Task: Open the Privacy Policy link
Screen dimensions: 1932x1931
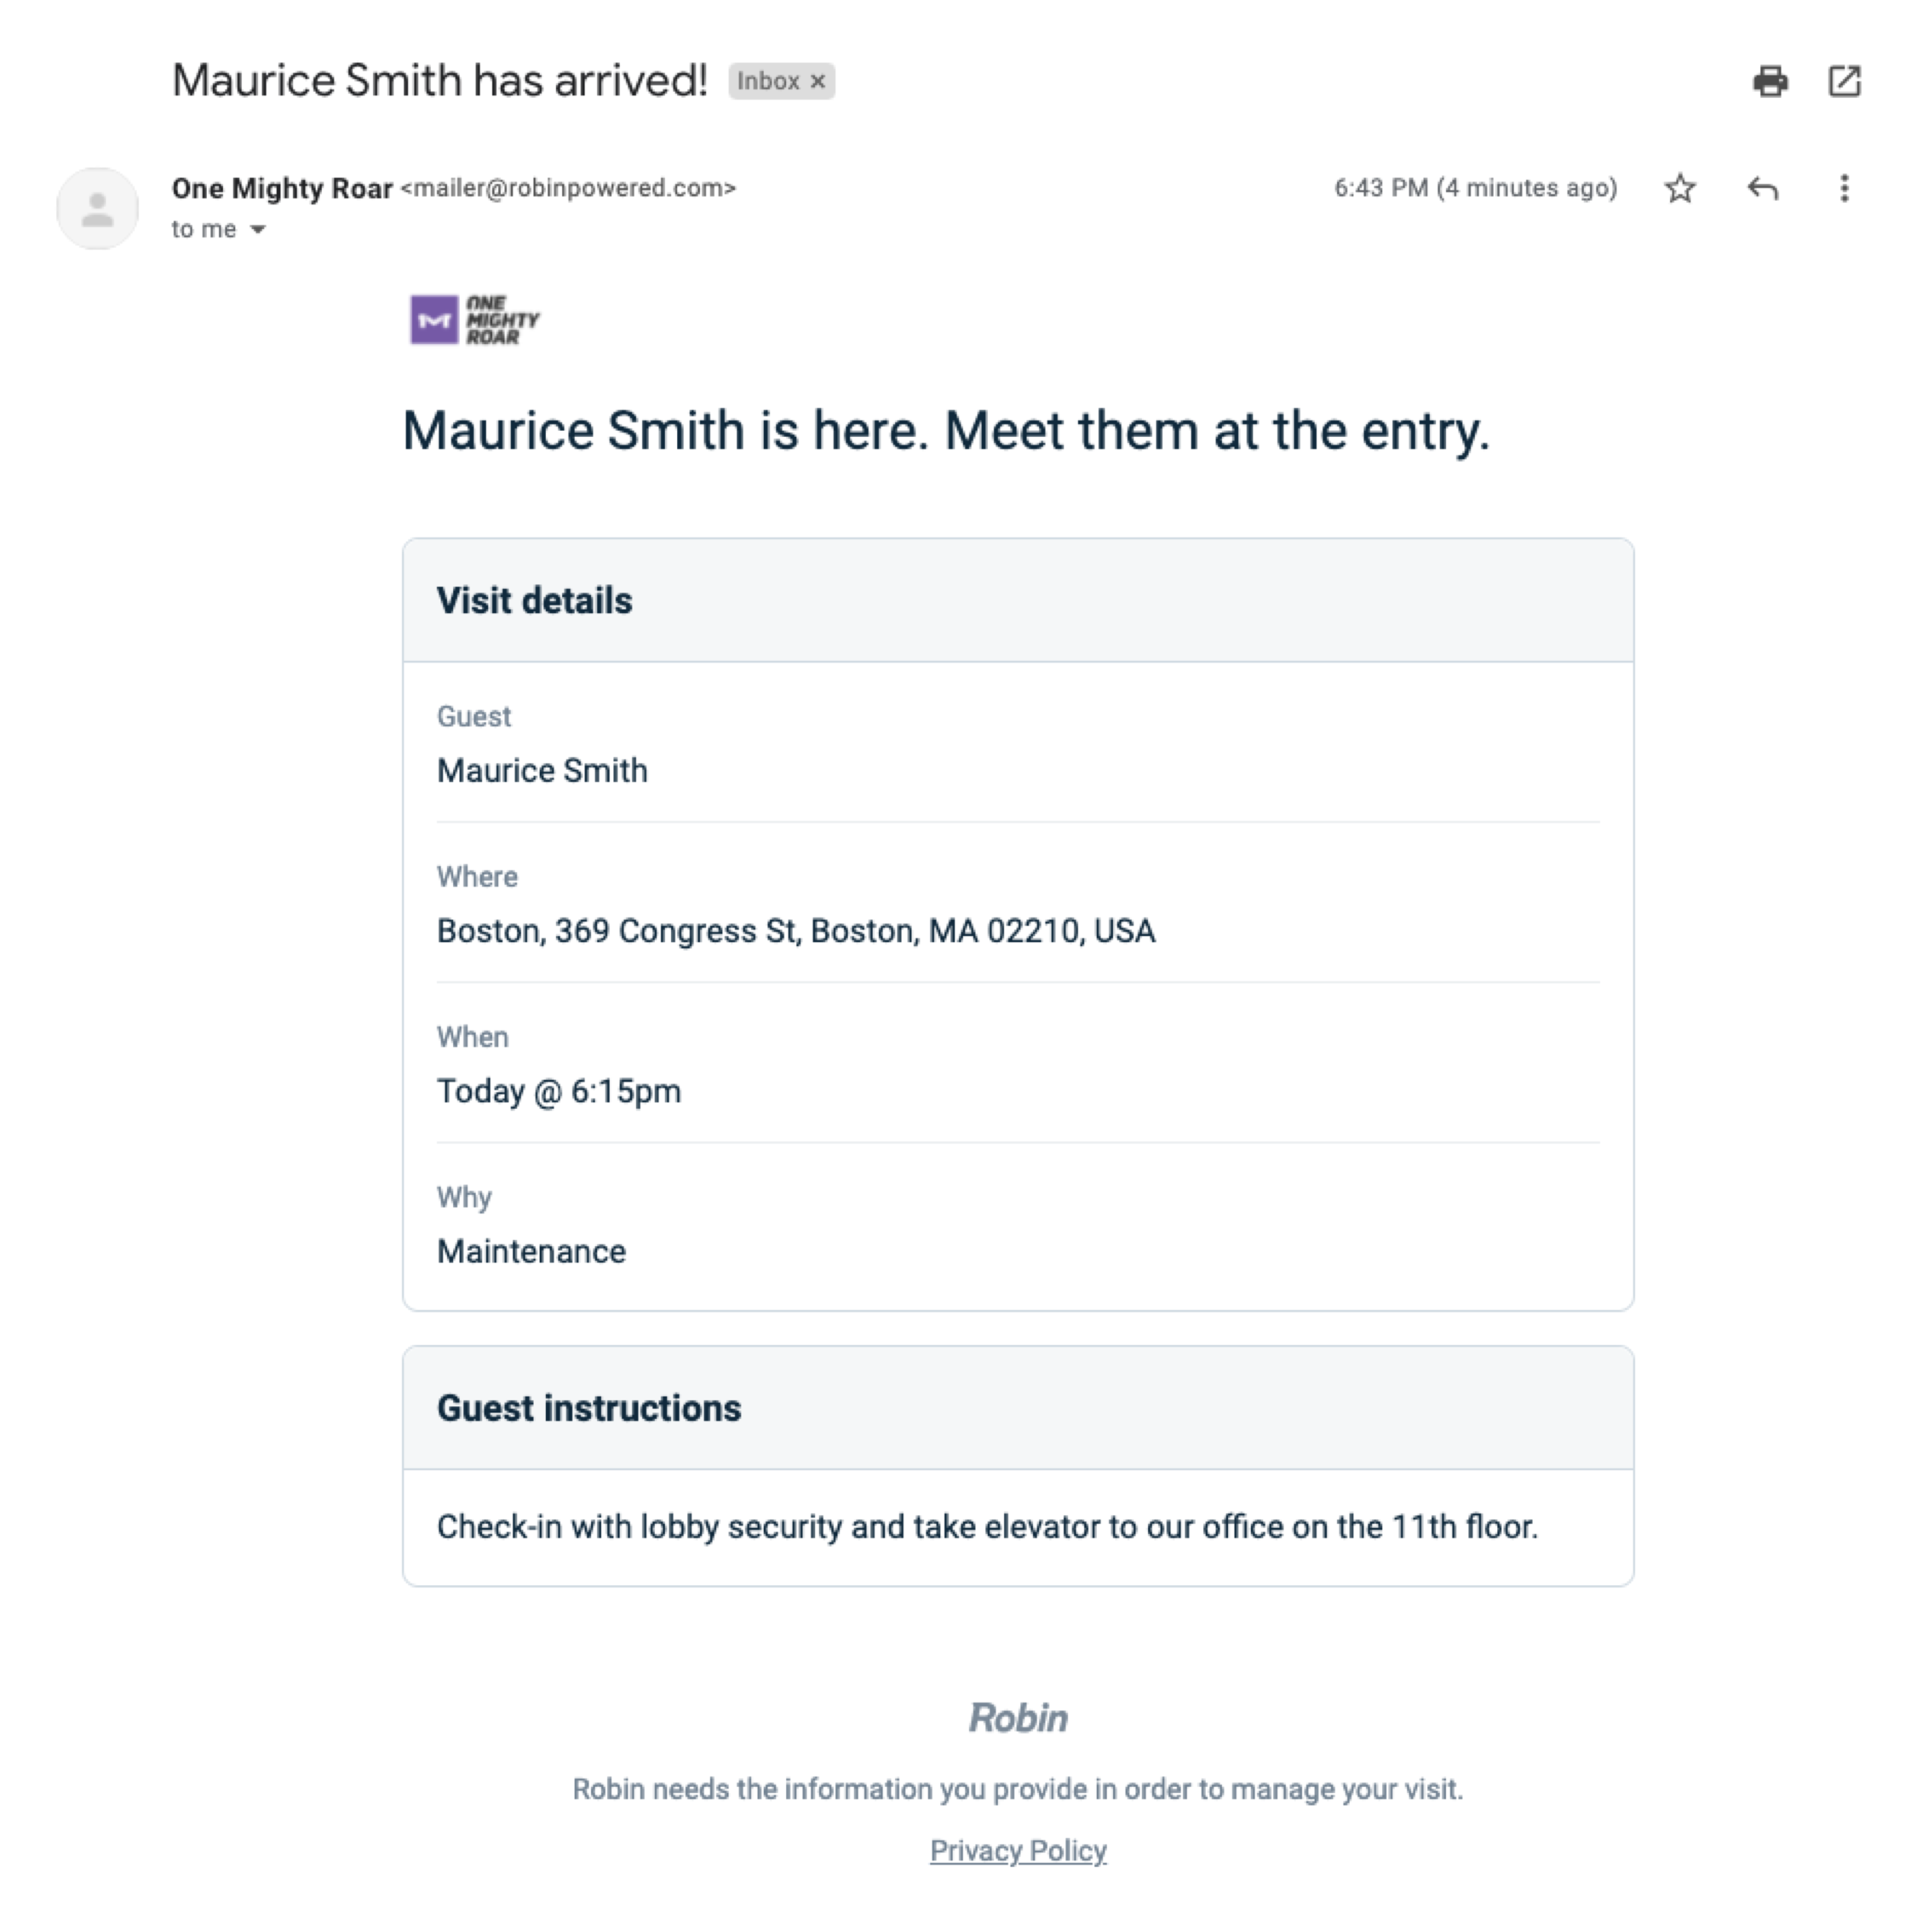Action: (1018, 1850)
